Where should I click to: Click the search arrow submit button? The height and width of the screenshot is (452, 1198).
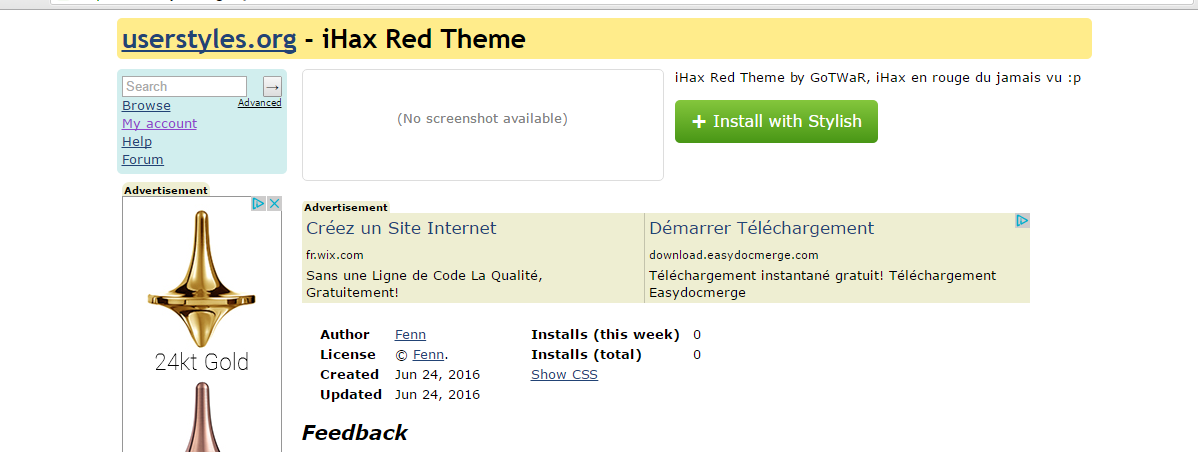click(272, 87)
